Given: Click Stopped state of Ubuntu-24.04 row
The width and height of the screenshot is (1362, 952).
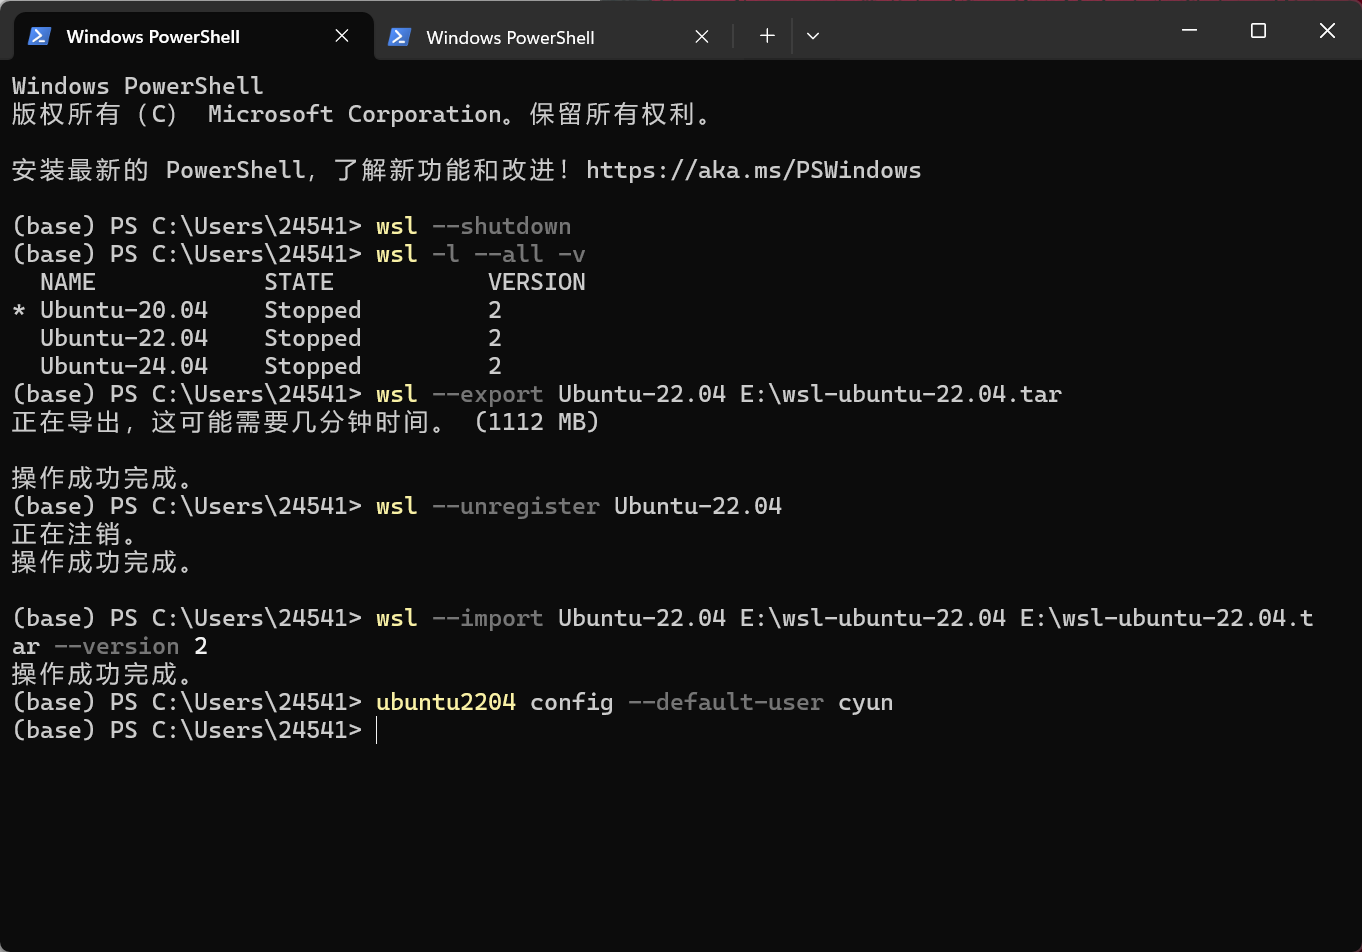Looking at the screenshot, I should click(313, 366).
